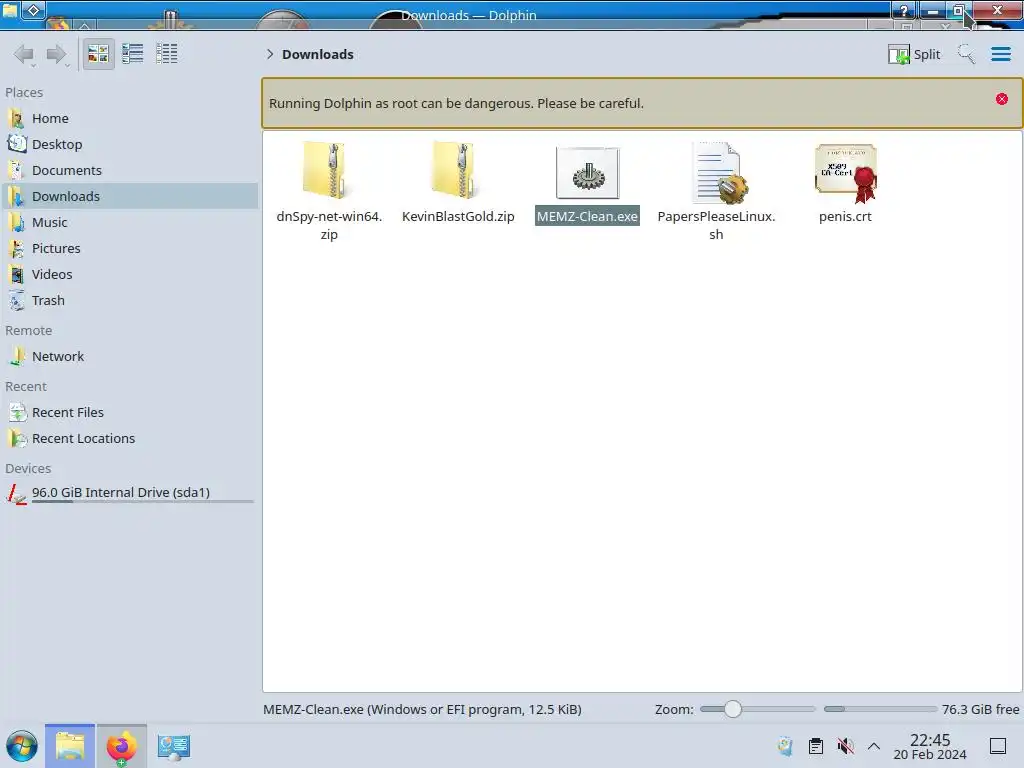Click the title bar help button
The width and height of the screenshot is (1024, 768).
[904, 10]
